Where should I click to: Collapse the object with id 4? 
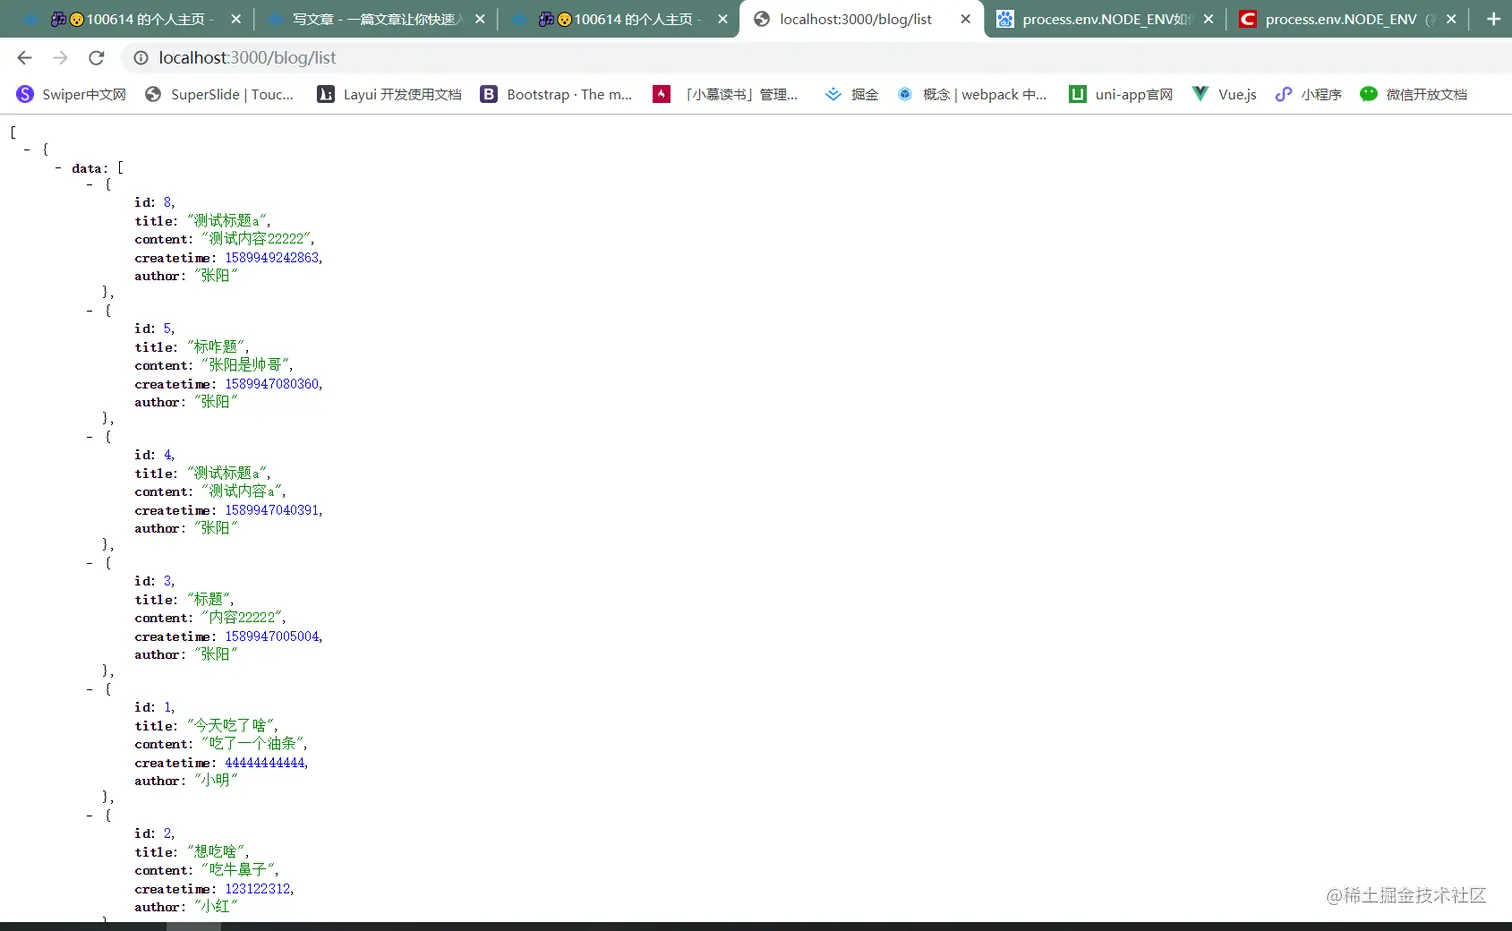[90, 436]
